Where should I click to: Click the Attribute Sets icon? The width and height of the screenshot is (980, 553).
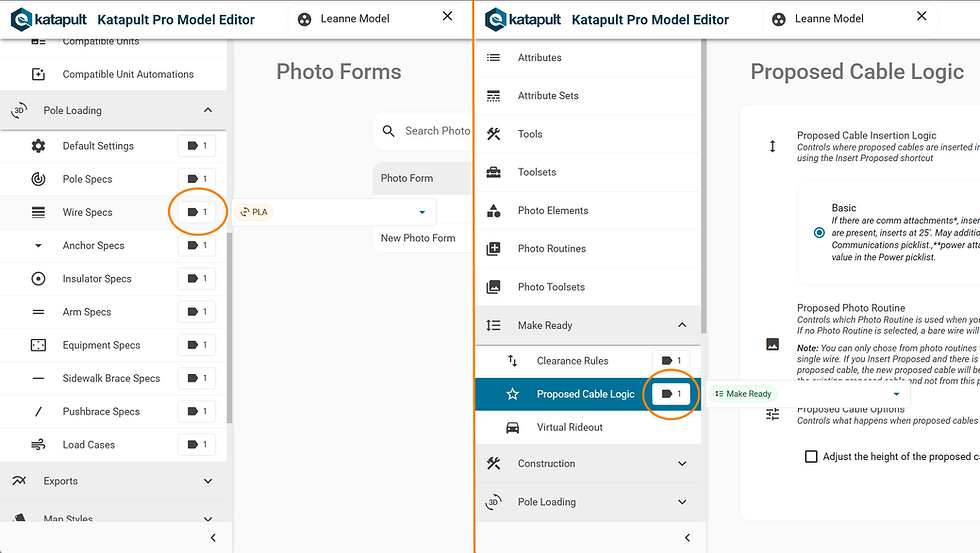pos(493,96)
